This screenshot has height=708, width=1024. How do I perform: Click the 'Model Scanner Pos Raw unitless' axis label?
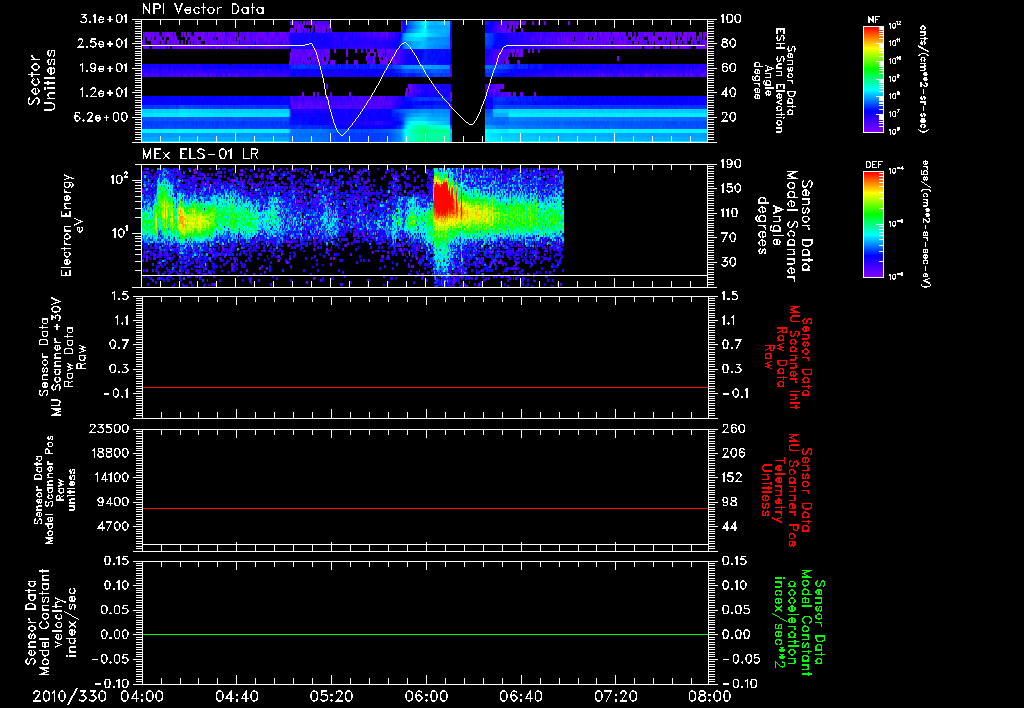click(55, 490)
